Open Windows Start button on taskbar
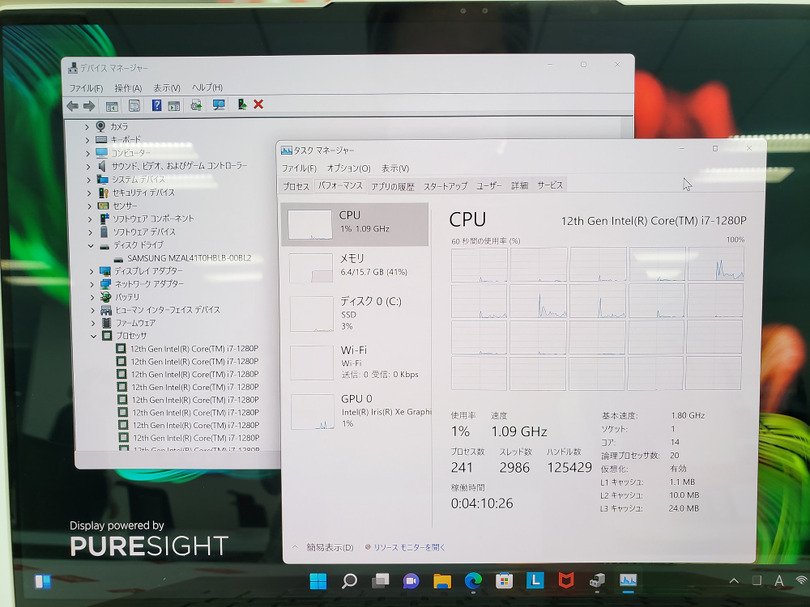This screenshot has height=607, width=810. (x=318, y=581)
